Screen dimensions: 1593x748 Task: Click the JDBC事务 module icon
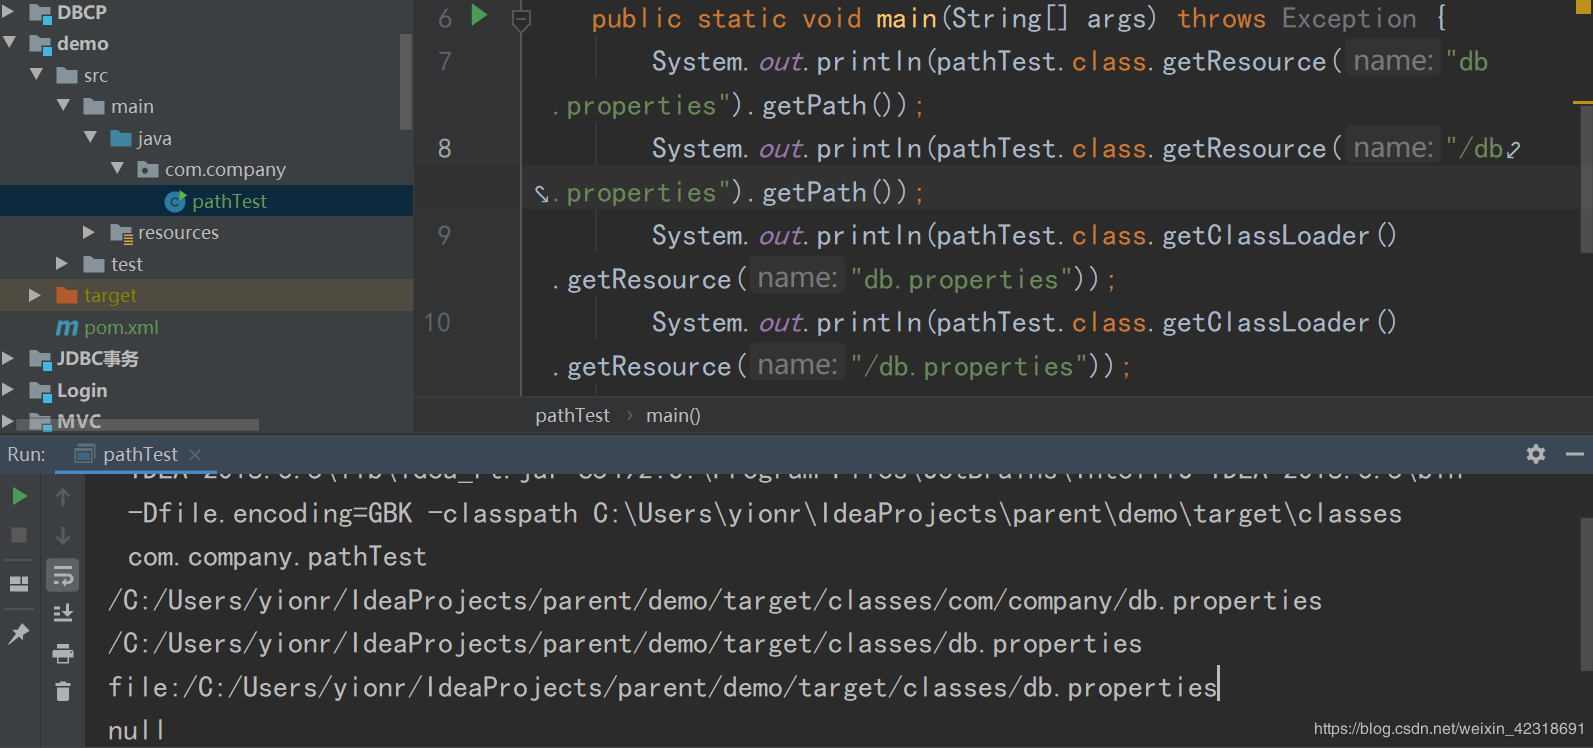(41, 359)
